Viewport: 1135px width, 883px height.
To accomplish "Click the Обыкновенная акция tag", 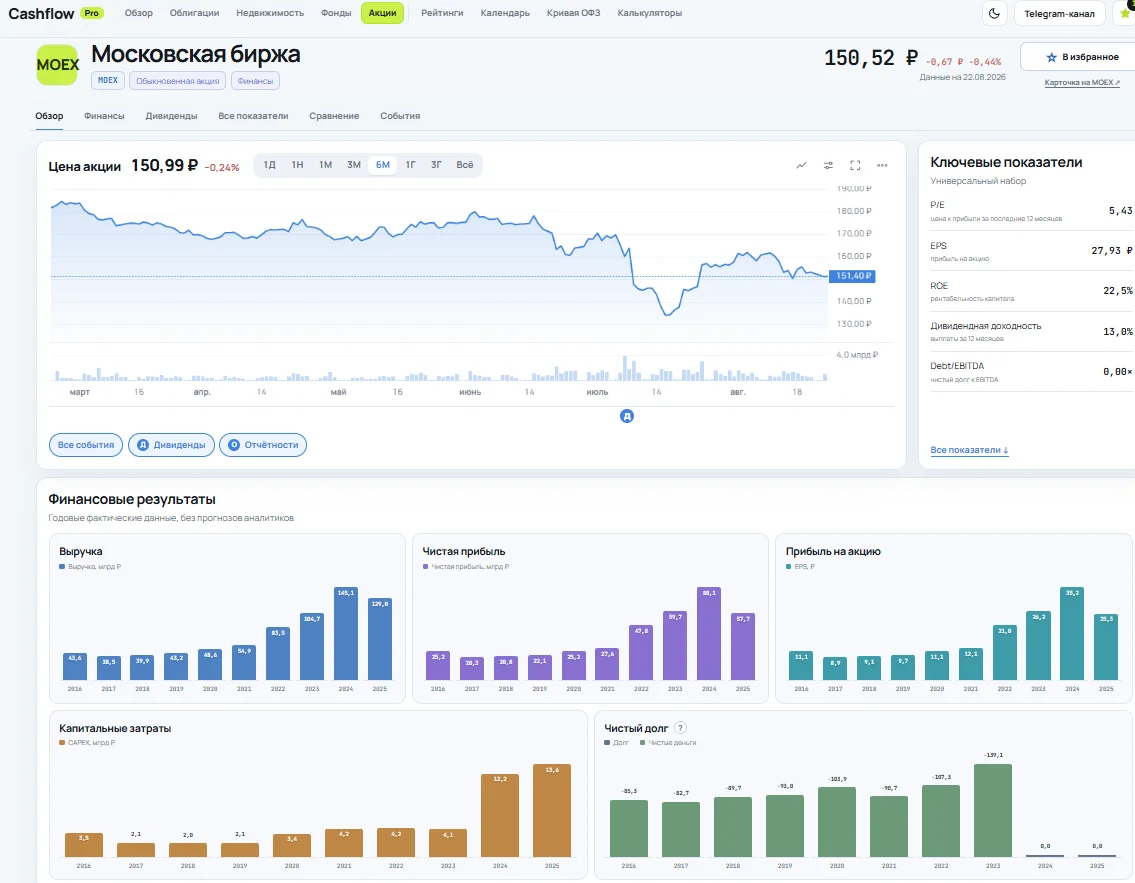I will pos(177,80).
